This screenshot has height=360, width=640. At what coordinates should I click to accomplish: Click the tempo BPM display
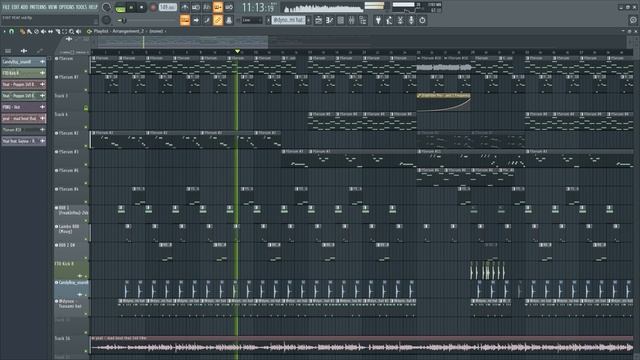pos(167,7)
